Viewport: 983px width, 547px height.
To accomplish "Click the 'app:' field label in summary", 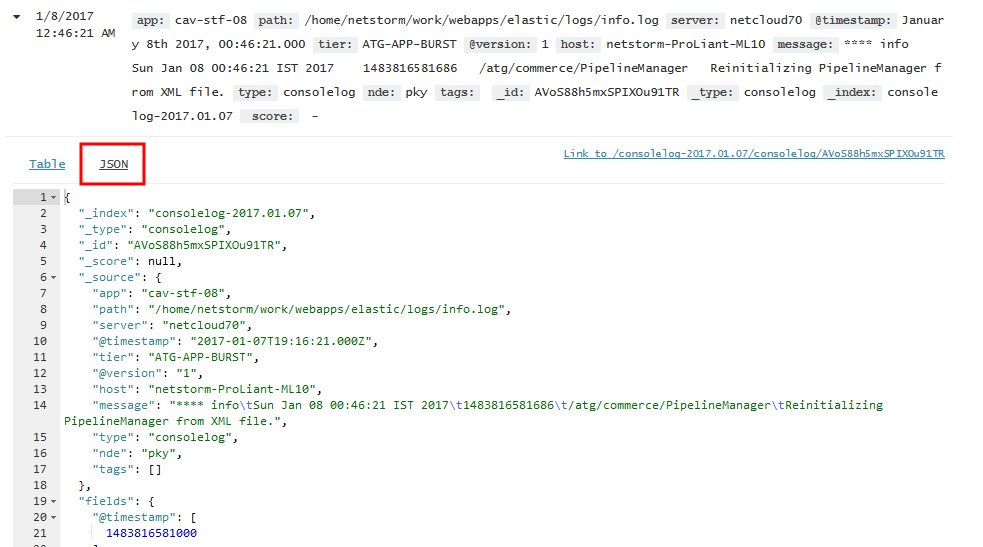I will coord(150,20).
